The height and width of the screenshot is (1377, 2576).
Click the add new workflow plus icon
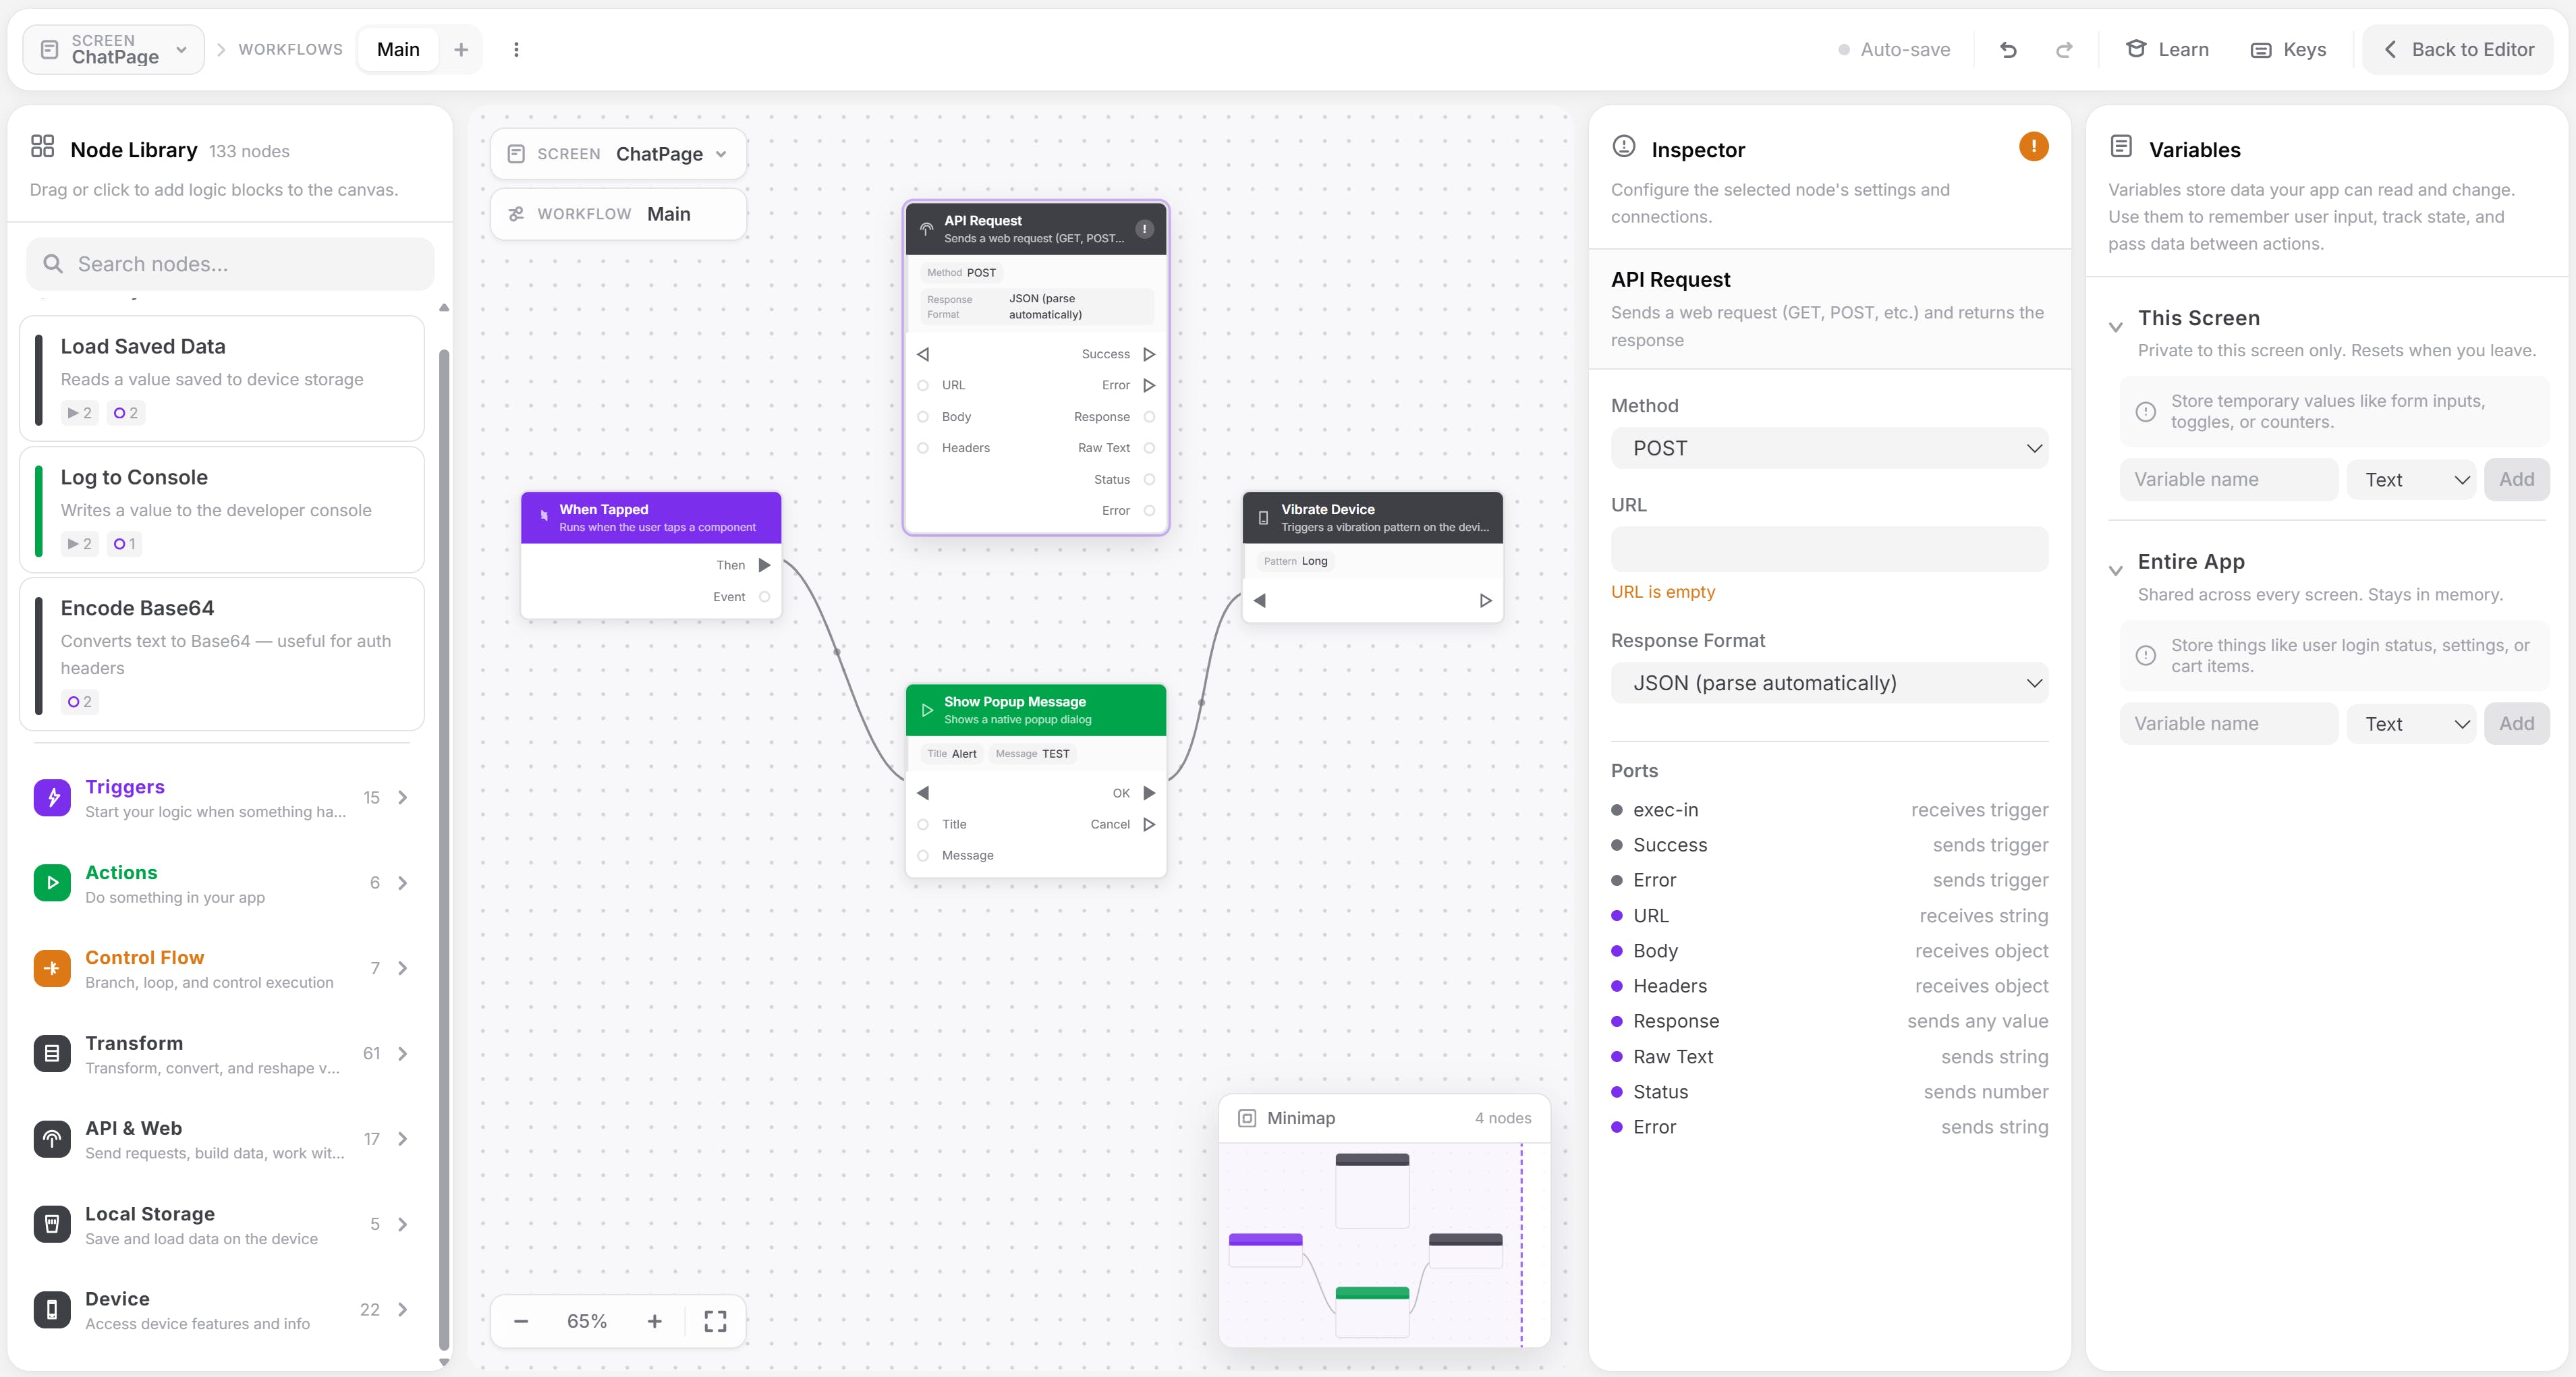[461, 50]
